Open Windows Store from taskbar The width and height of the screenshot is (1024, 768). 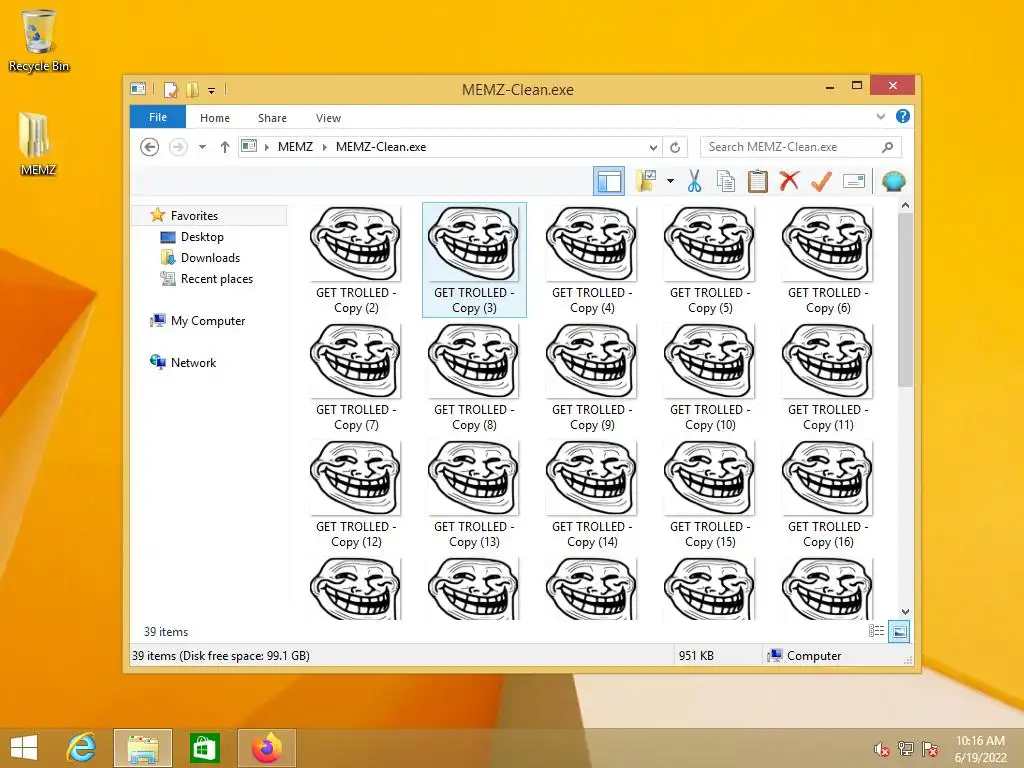[204, 748]
